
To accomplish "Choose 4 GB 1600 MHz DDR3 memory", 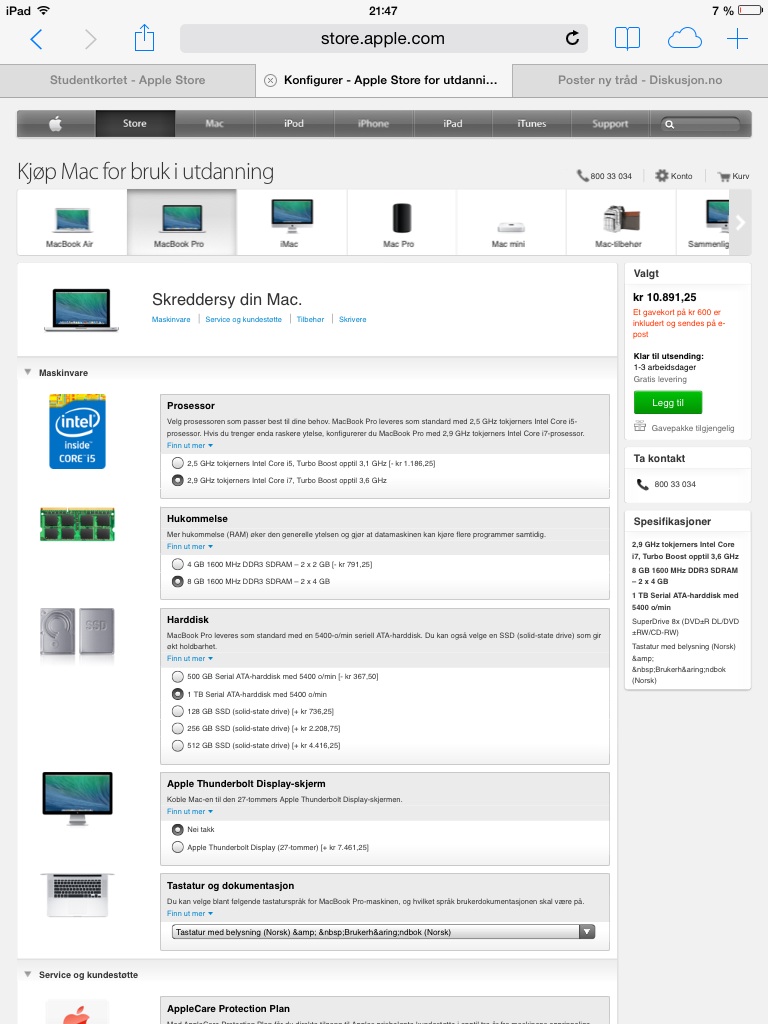I will pyautogui.click(x=177, y=564).
